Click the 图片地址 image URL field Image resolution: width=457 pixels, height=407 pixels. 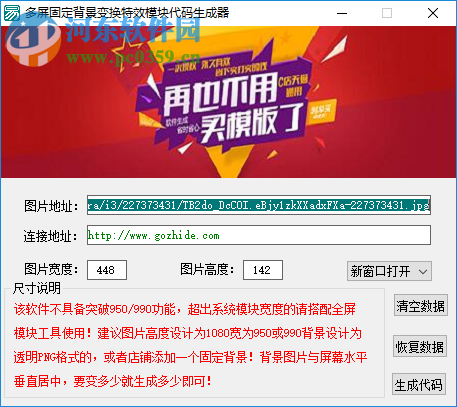(259, 205)
